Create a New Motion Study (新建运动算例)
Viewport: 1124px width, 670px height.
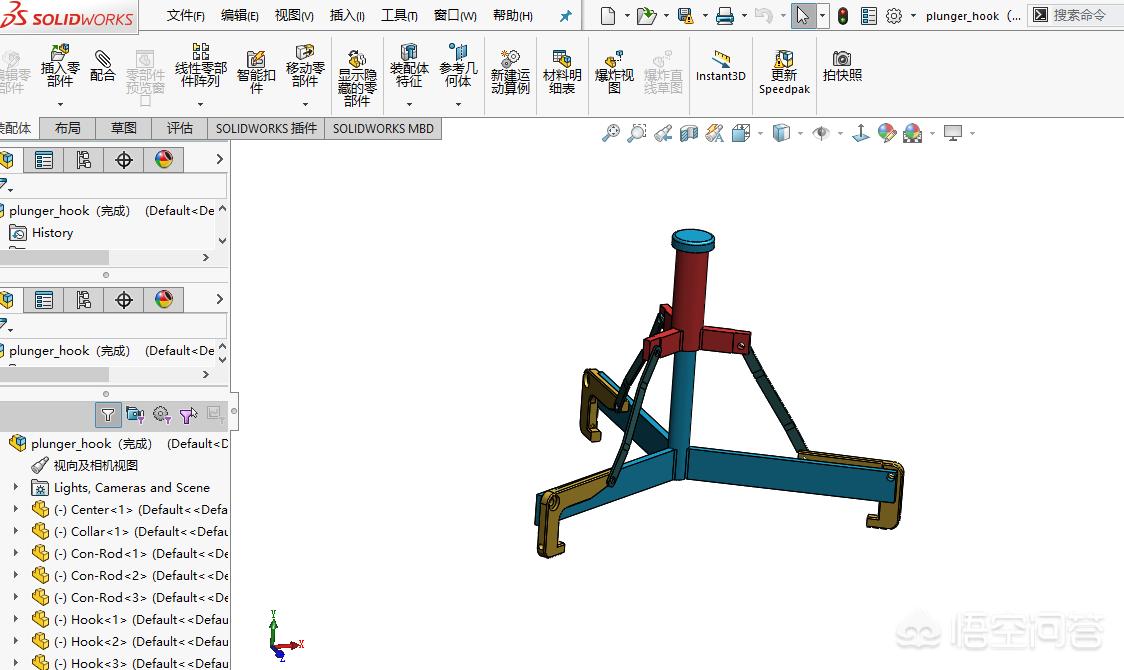510,72
